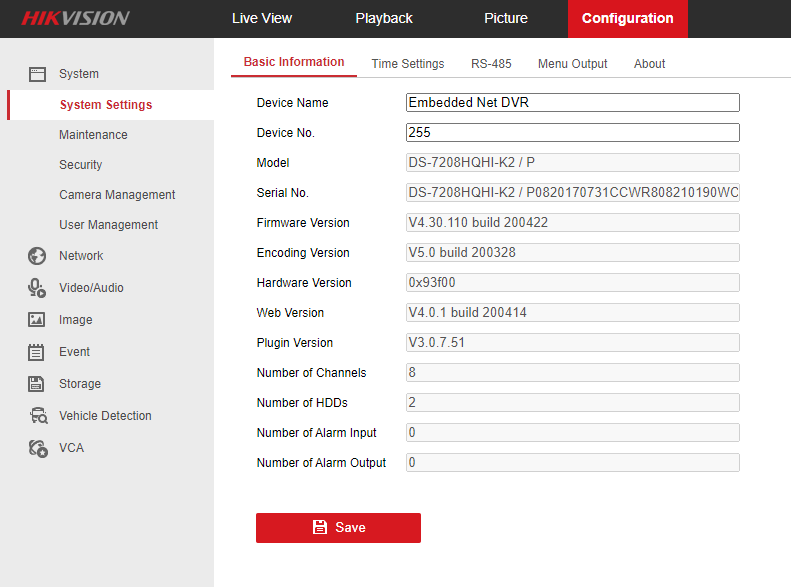Go to Camera Management
The width and height of the screenshot is (791, 587).
tap(117, 195)
